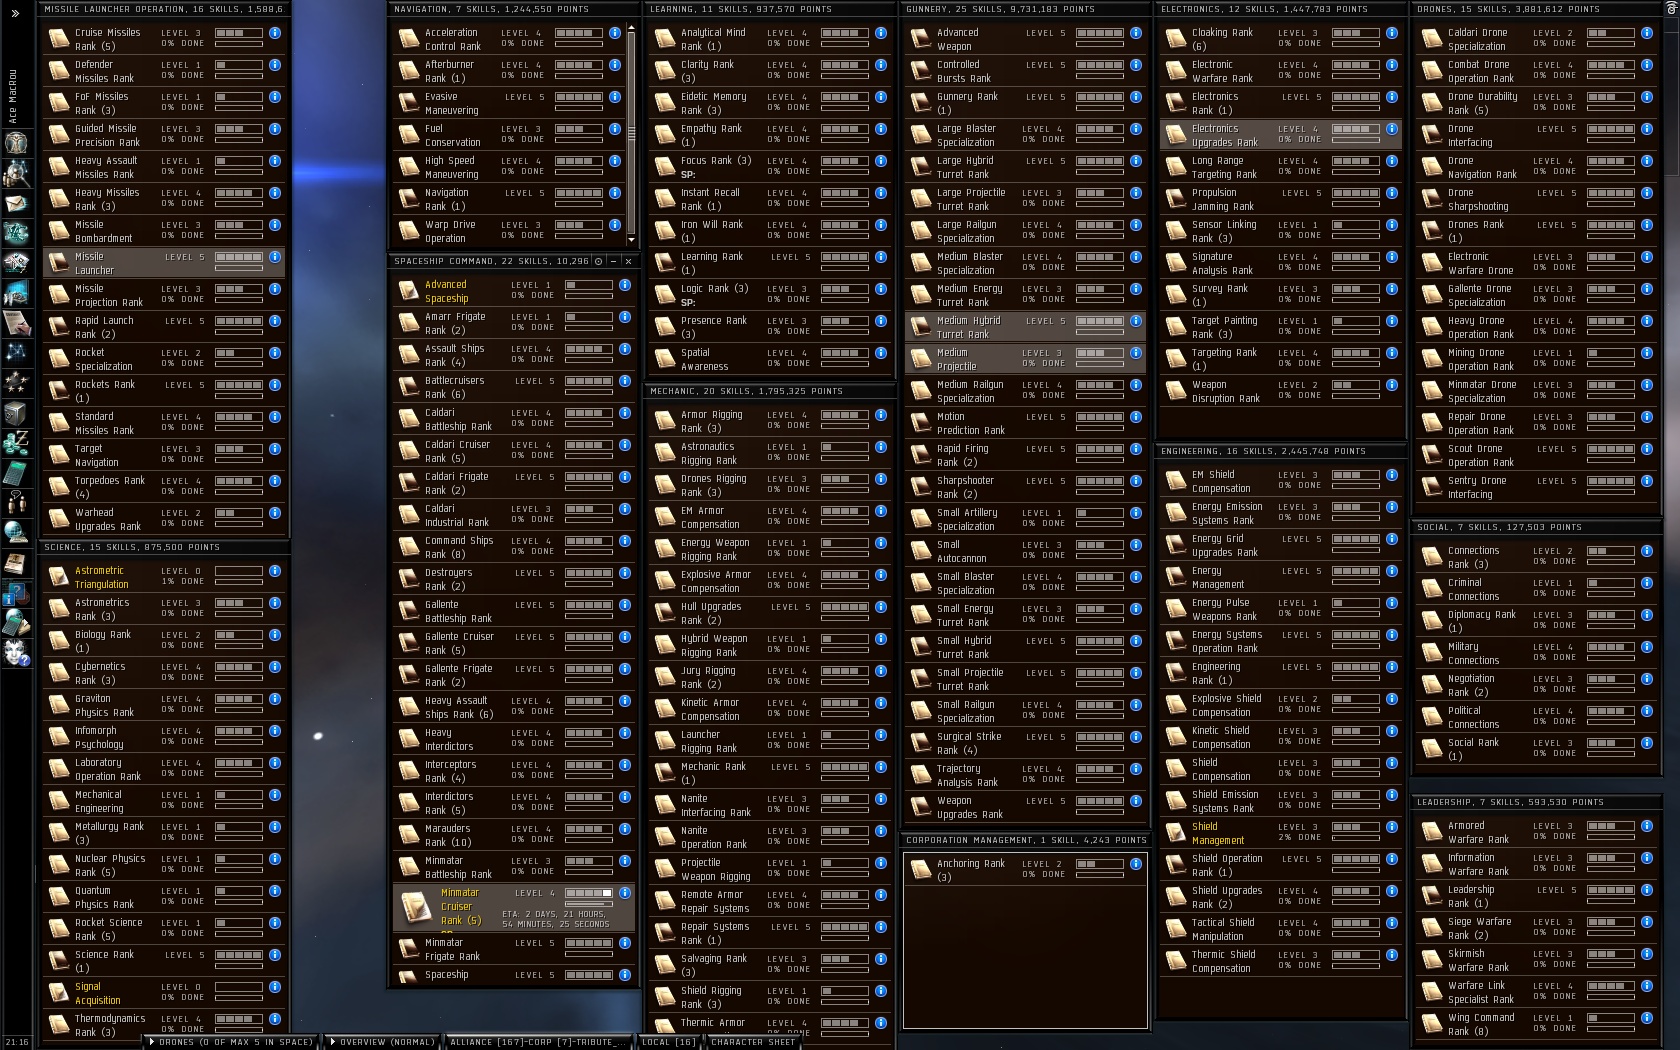
Task: Minimize the Spaceship Command window
Action: tap(613, 261)
